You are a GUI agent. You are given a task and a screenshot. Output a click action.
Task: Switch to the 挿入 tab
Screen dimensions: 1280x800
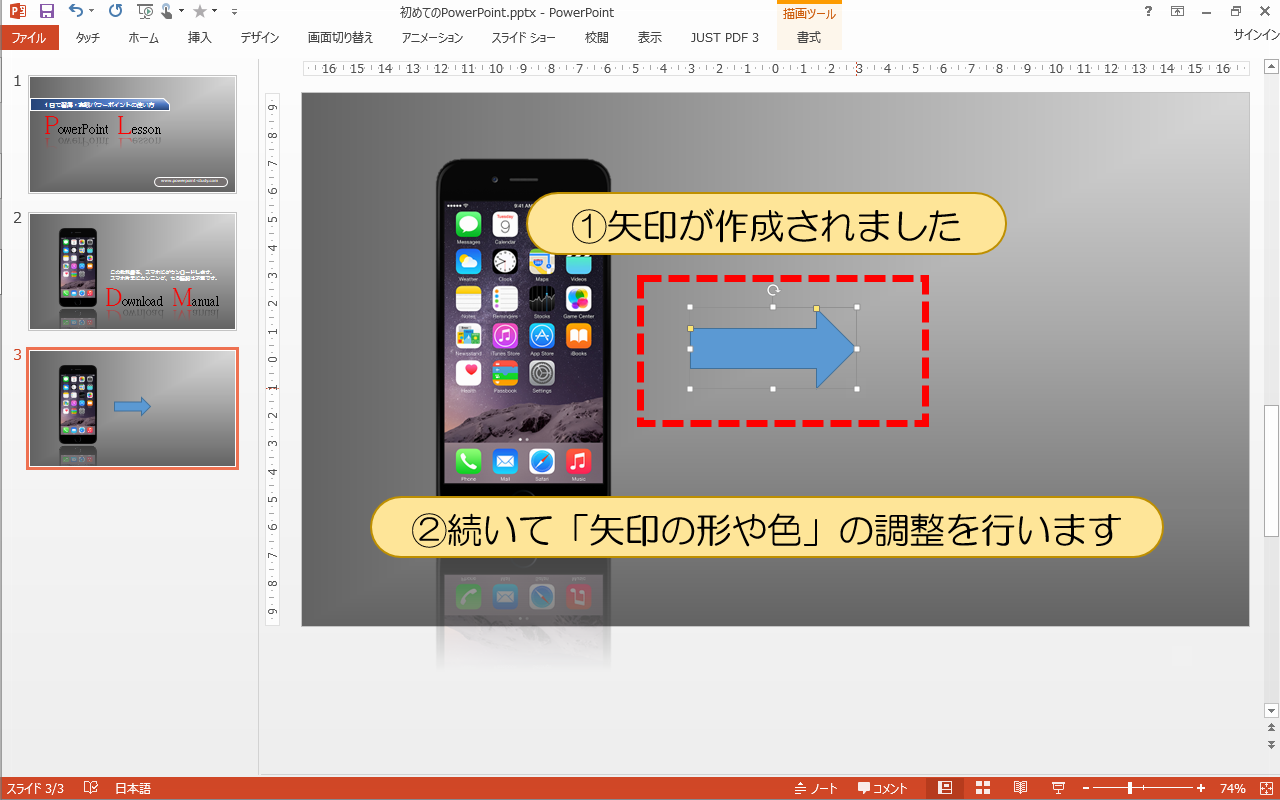pos(200,38)
